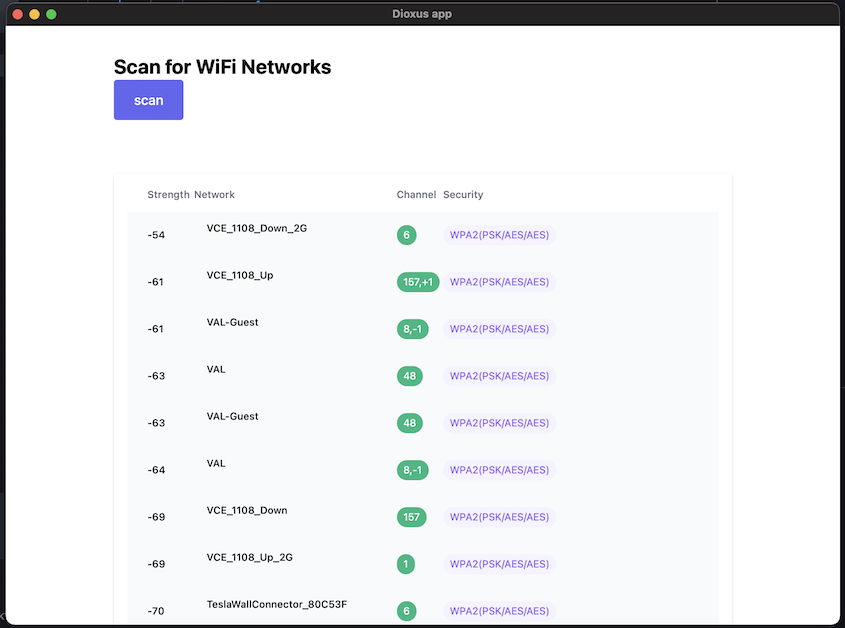This screenshot has width=845, height=628.
Task: Click the WPA2 security tag for VCE_1108_Down
Action: click(x=499, y=517)
